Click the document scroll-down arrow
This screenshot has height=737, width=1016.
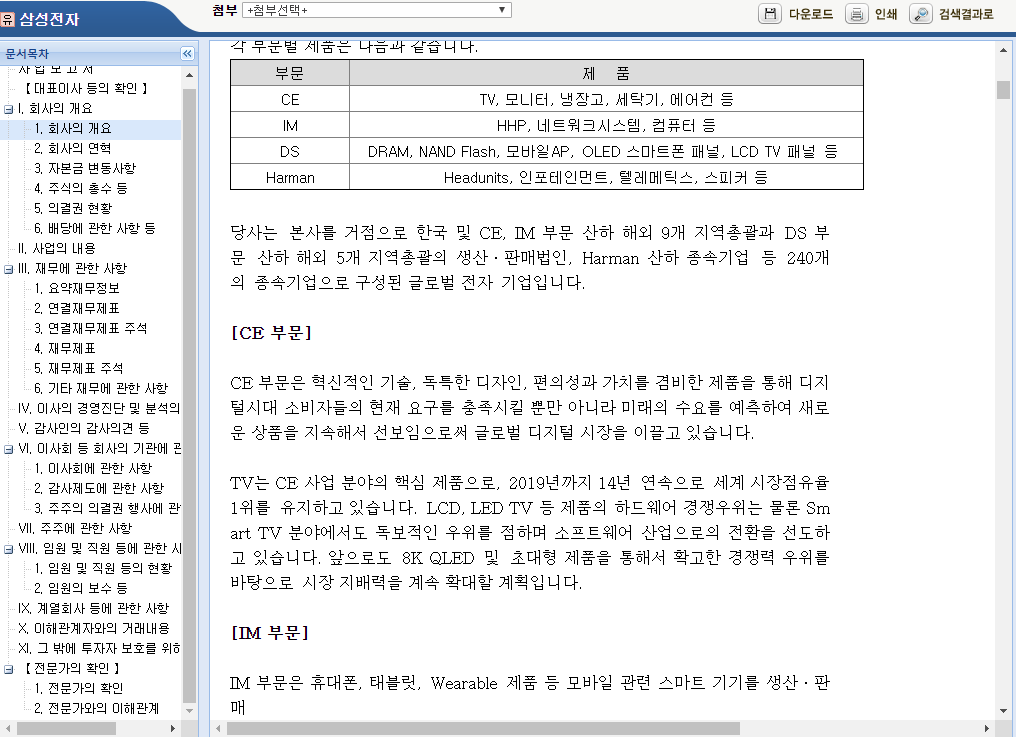coord(1003,710)
